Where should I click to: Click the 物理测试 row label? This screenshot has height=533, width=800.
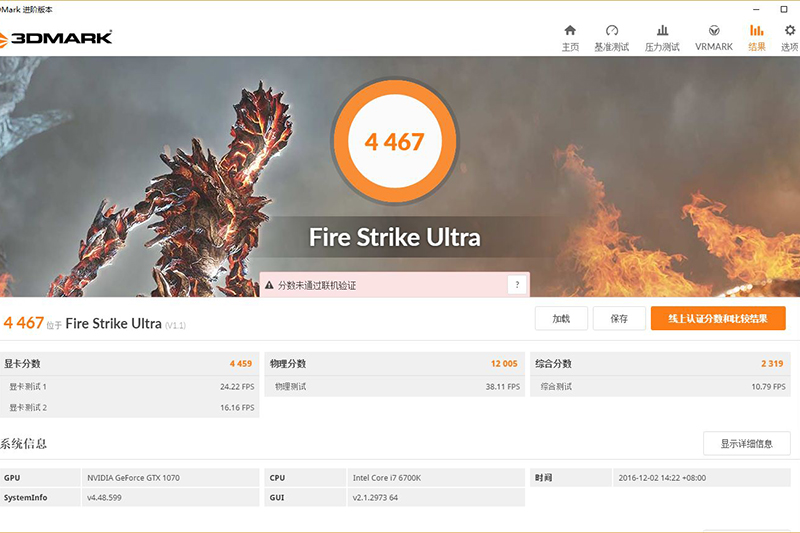pyautogui.click(x=291, y=387)
